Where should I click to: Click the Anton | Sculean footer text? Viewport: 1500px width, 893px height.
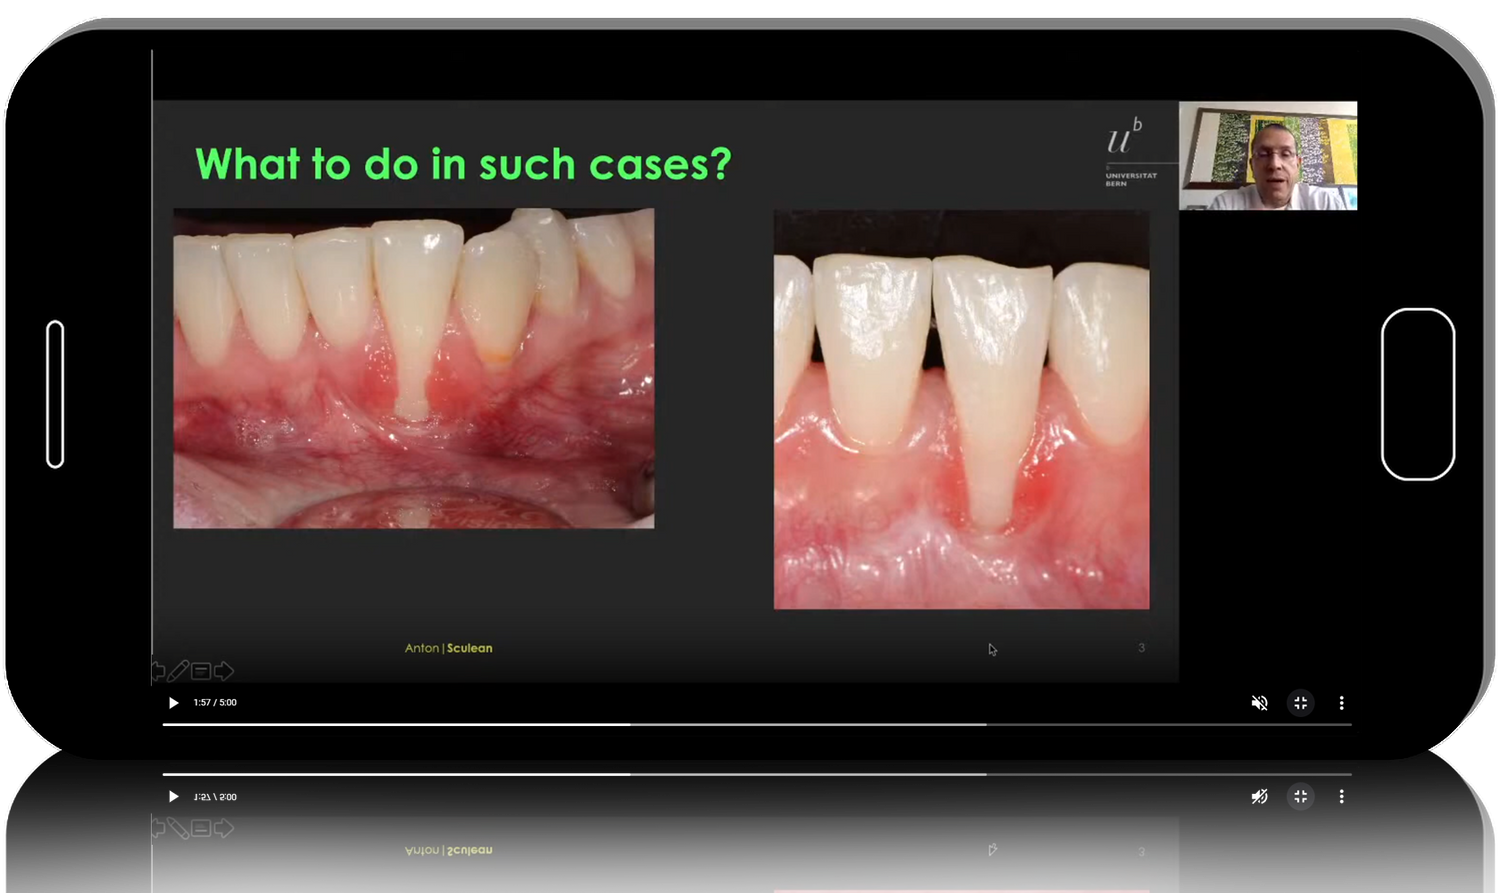click(x=448, y=648)
